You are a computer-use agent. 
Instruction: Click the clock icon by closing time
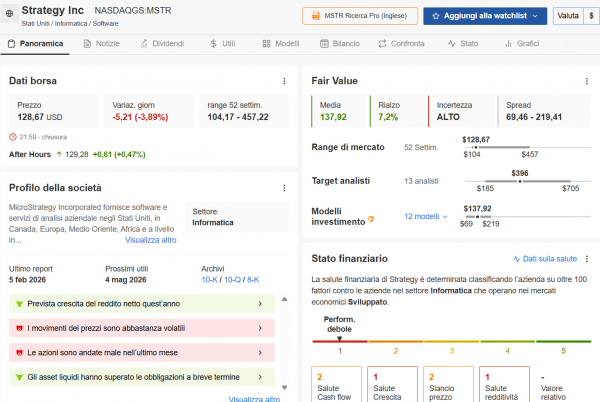(12, 137)
